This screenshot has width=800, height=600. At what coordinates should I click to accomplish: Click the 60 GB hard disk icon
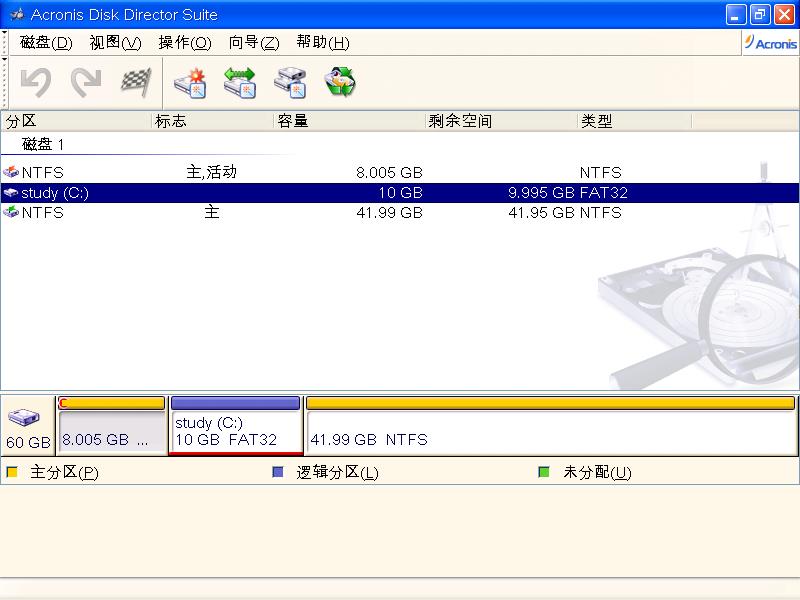(24, 417)
